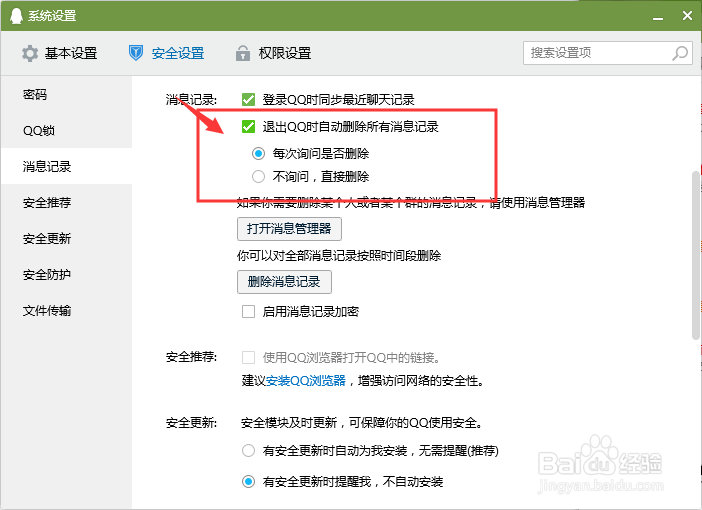Open the 权限设置 tab
This screenshot has width=702, height=510.
tap(273, 53)
